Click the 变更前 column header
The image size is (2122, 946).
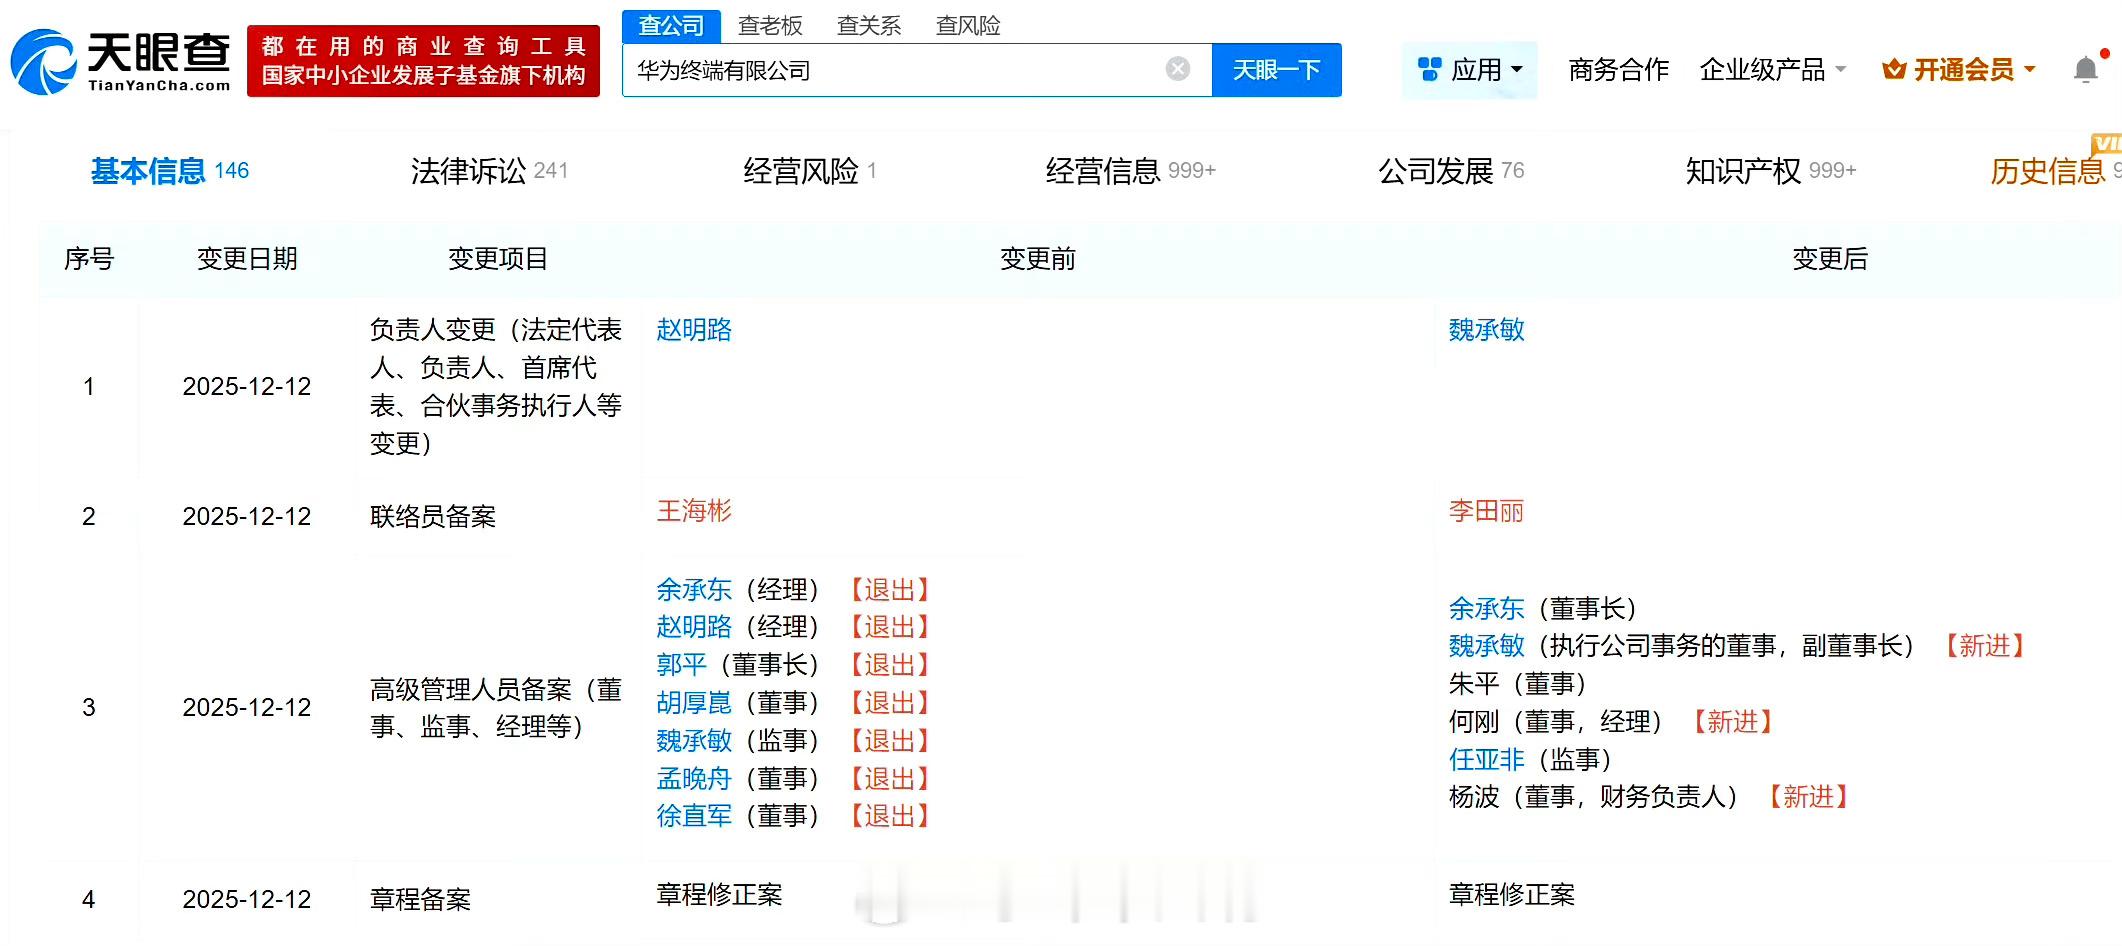[1038, 259]
